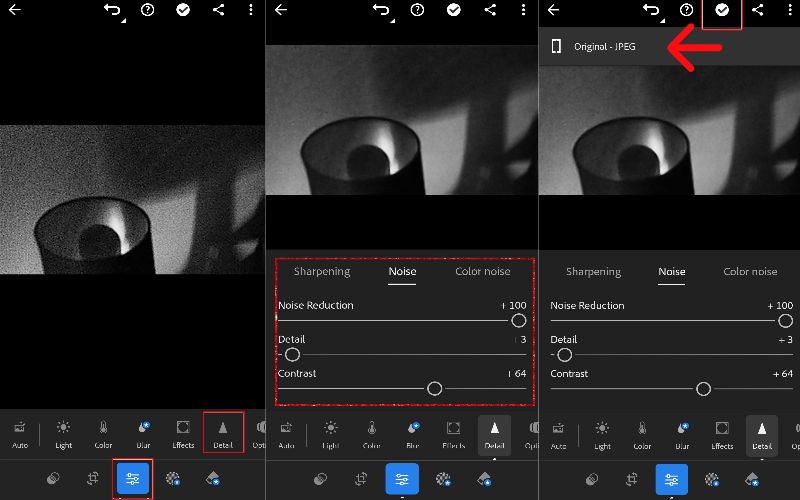Tap the back arrow in the third screenshot

pos(553,9)
